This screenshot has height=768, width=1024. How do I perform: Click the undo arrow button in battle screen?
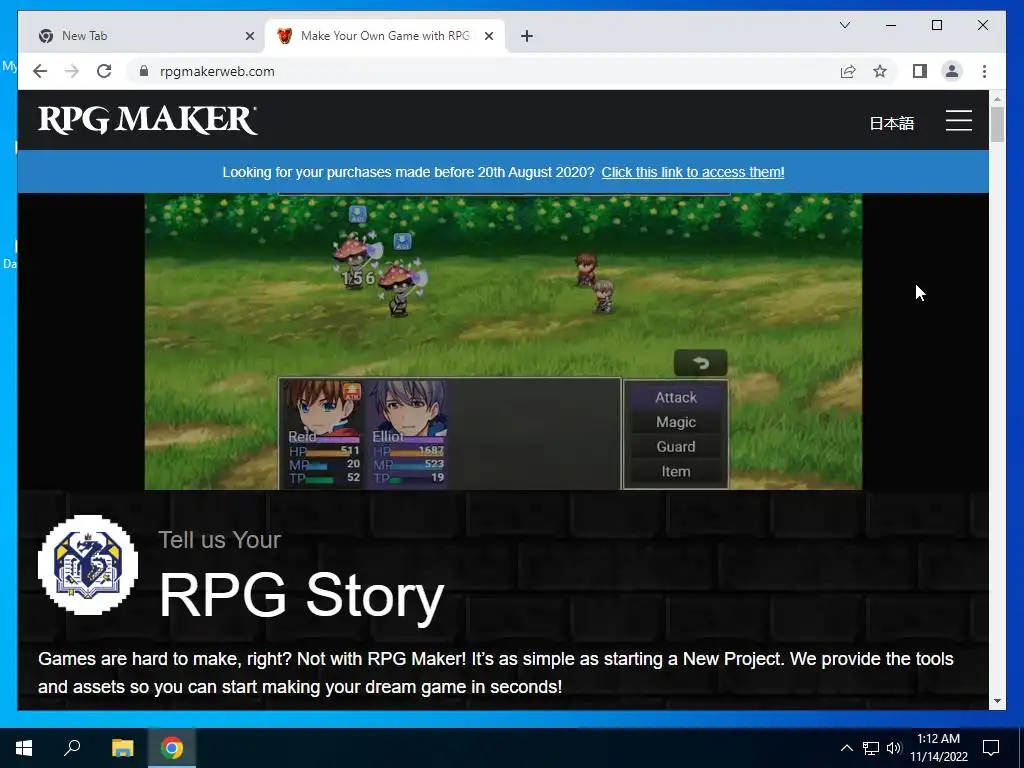click(x=700, y=363)
